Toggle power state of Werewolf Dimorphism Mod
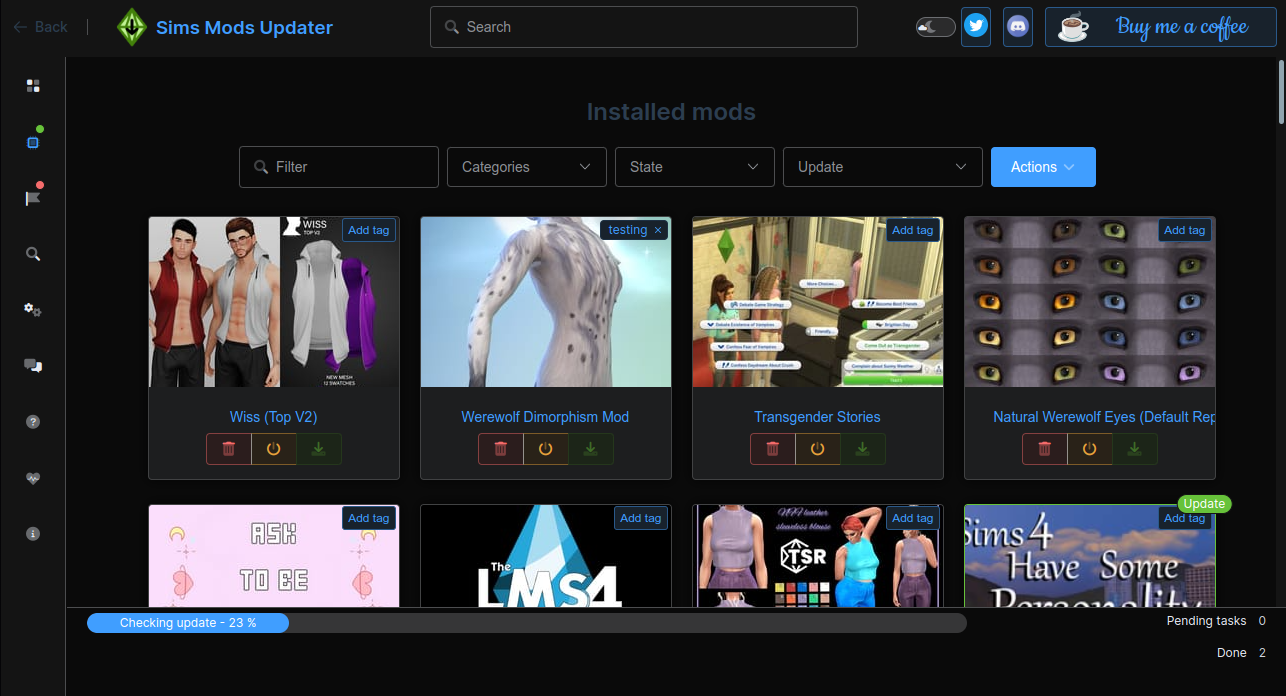 click(x=545, y=449)
